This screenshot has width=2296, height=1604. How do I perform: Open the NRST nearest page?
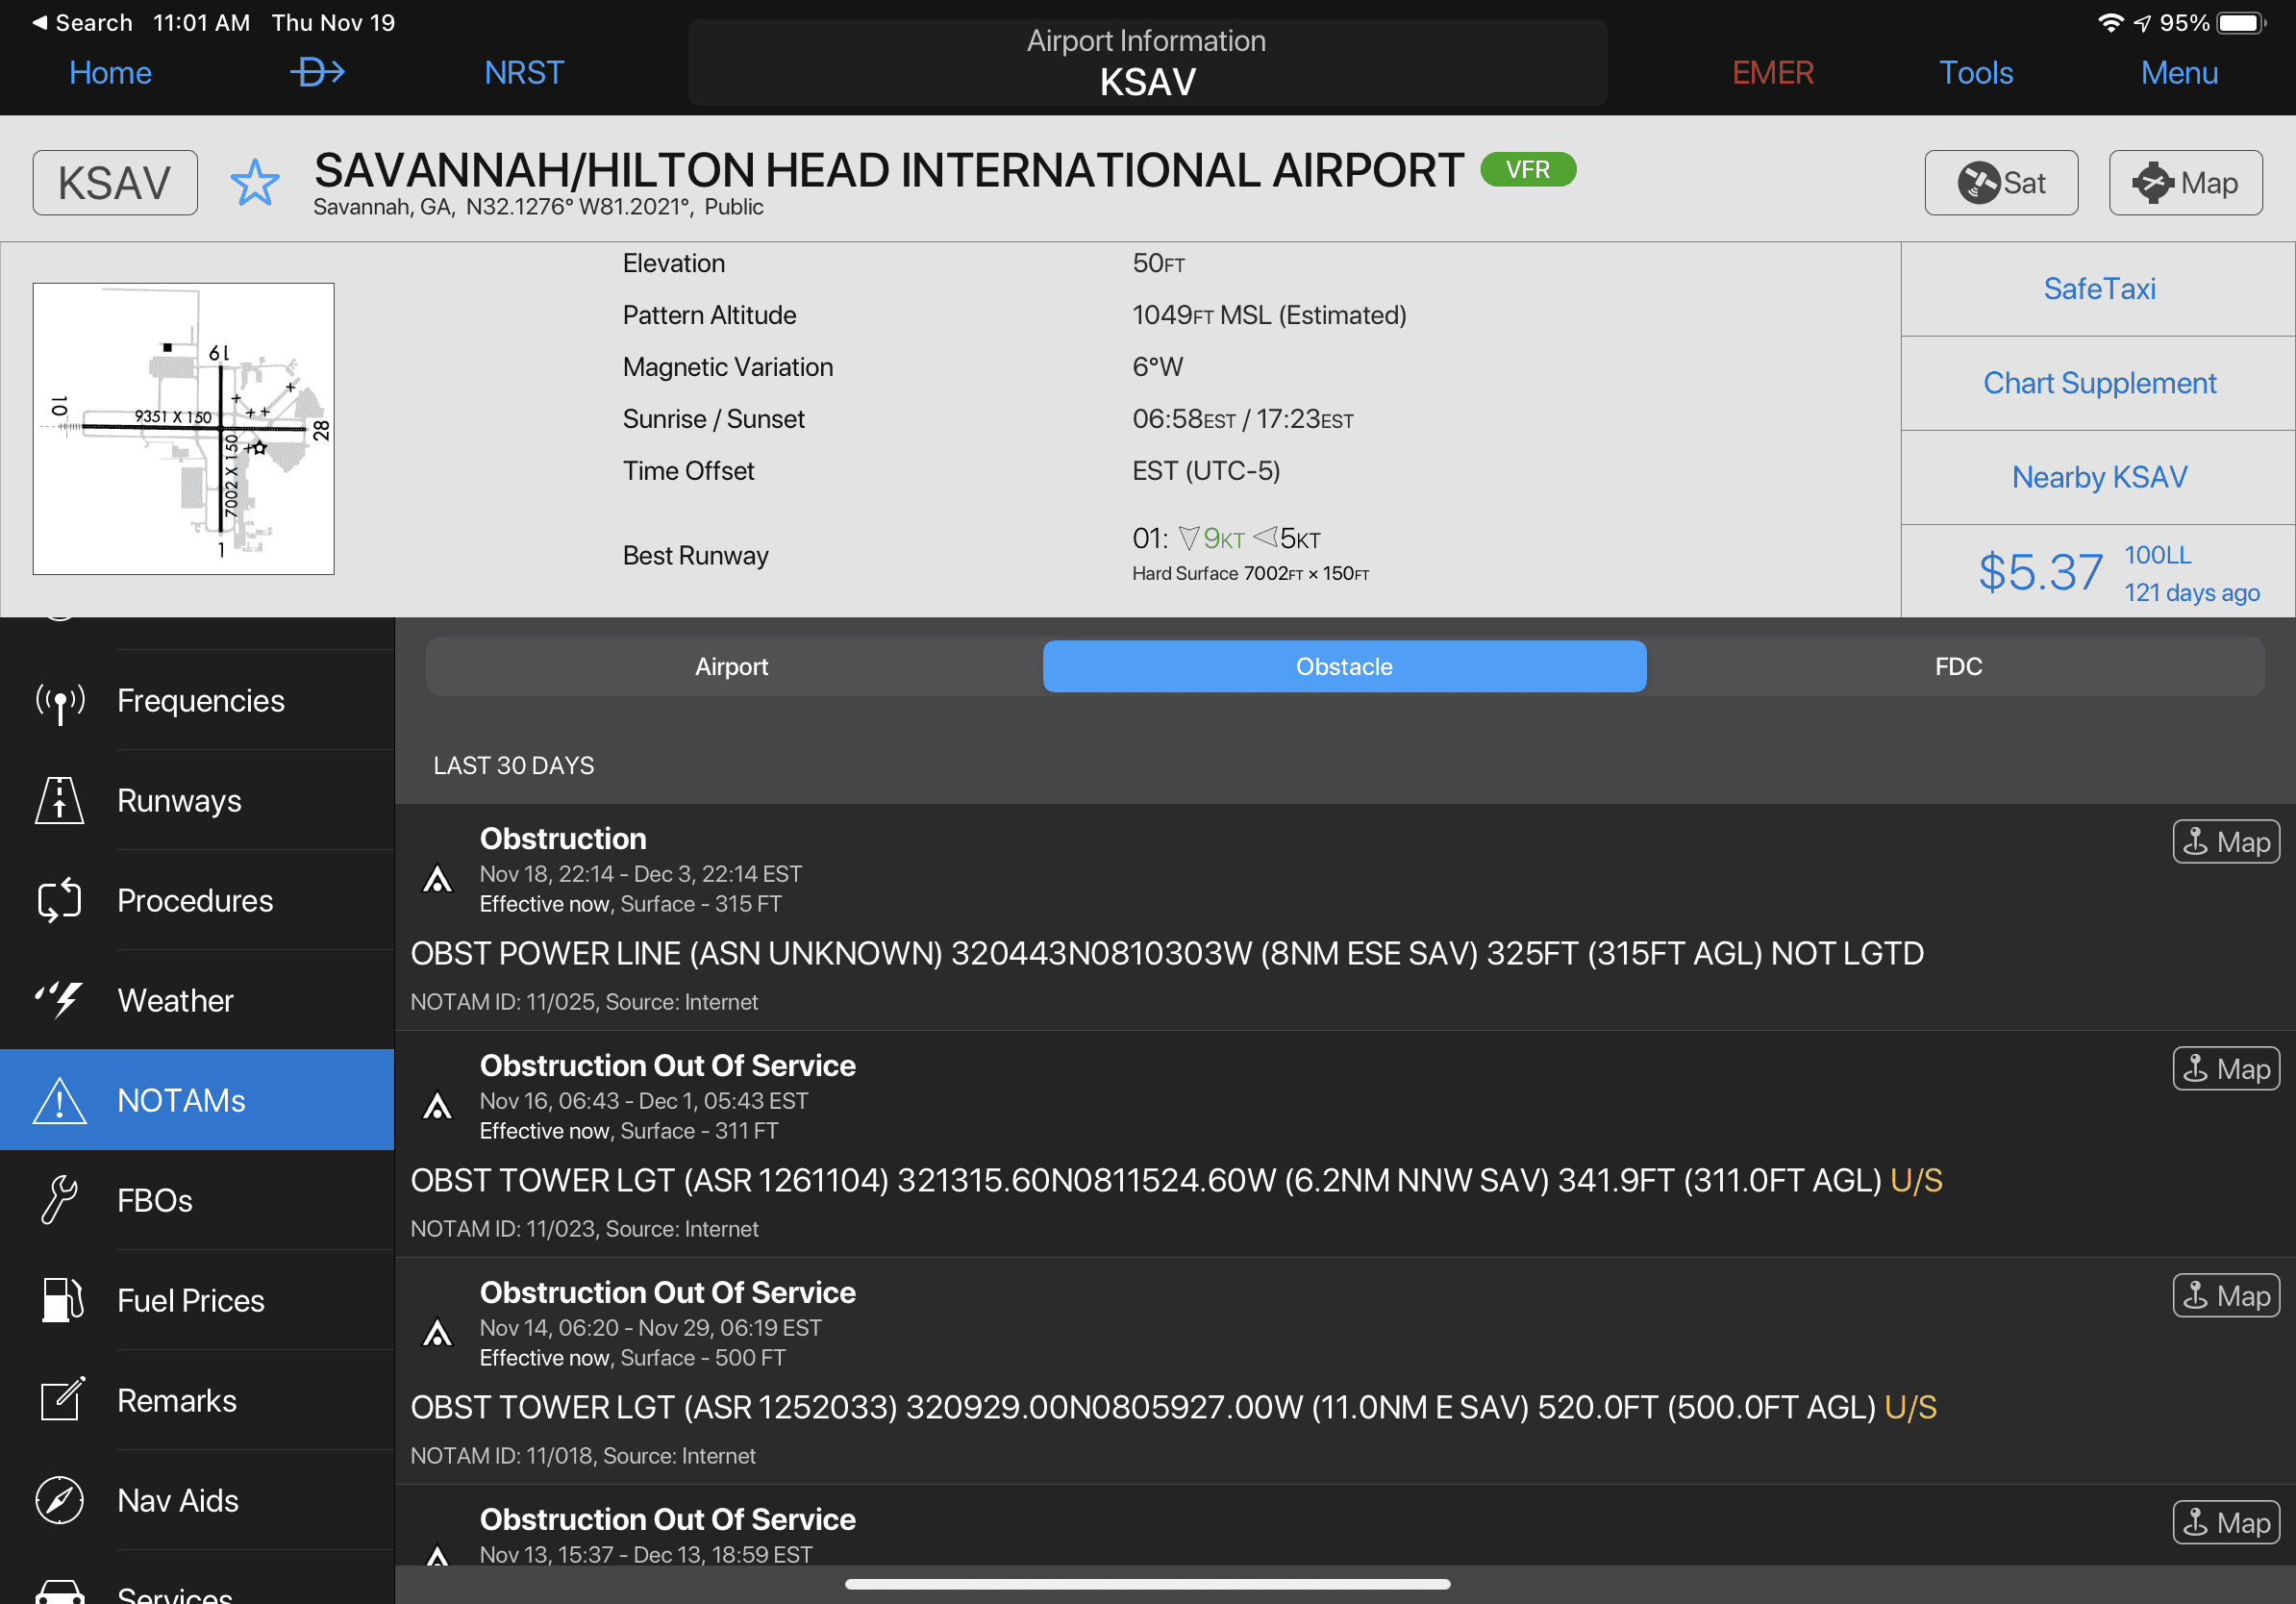click(x=524, y=72)
